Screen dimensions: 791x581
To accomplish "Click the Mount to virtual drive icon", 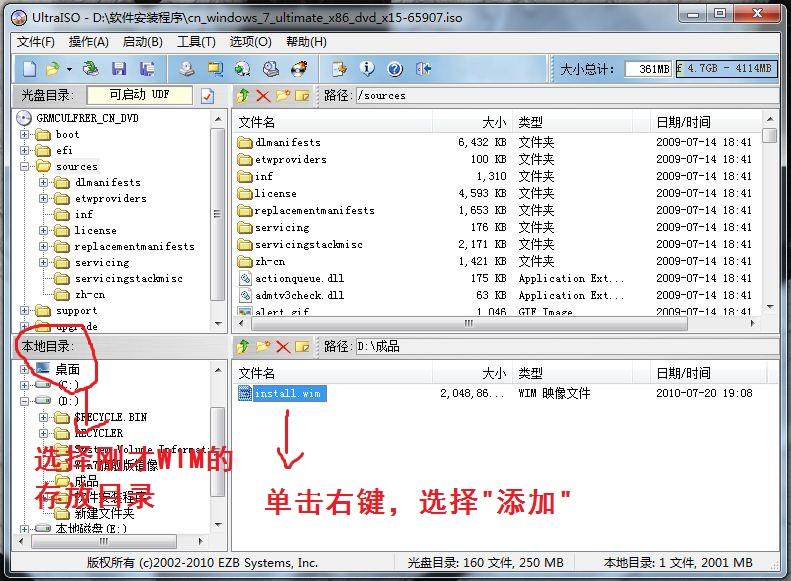I will (x=271, y=69).
